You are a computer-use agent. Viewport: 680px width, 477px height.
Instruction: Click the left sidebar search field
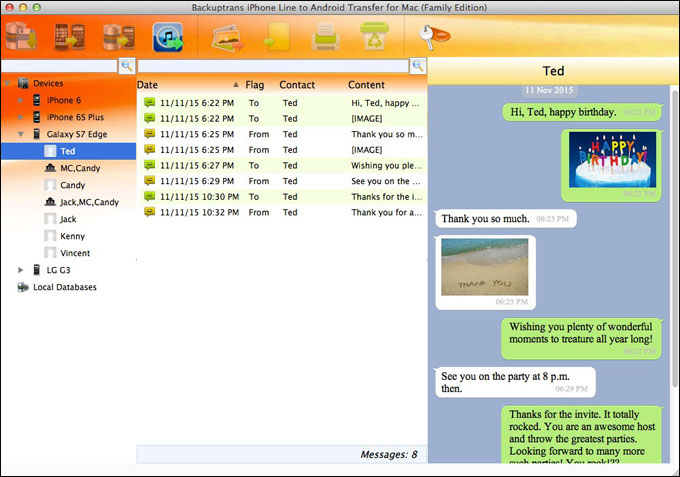coord(59,66)
